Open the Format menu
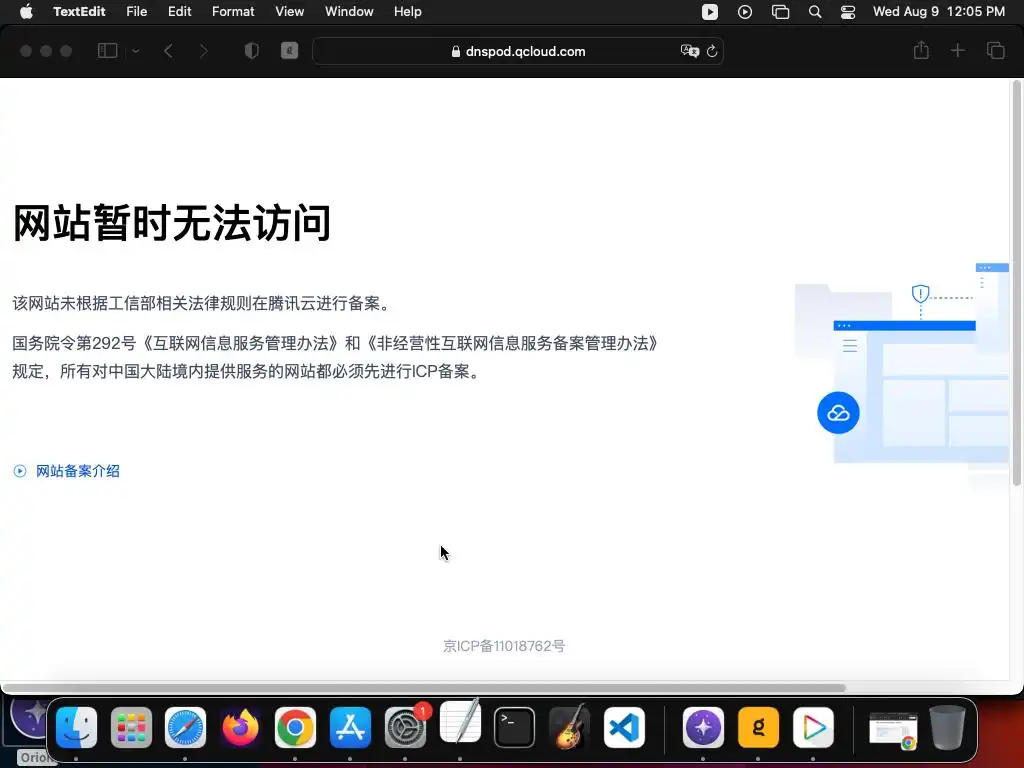1024x768 pixels. point(233,11)
